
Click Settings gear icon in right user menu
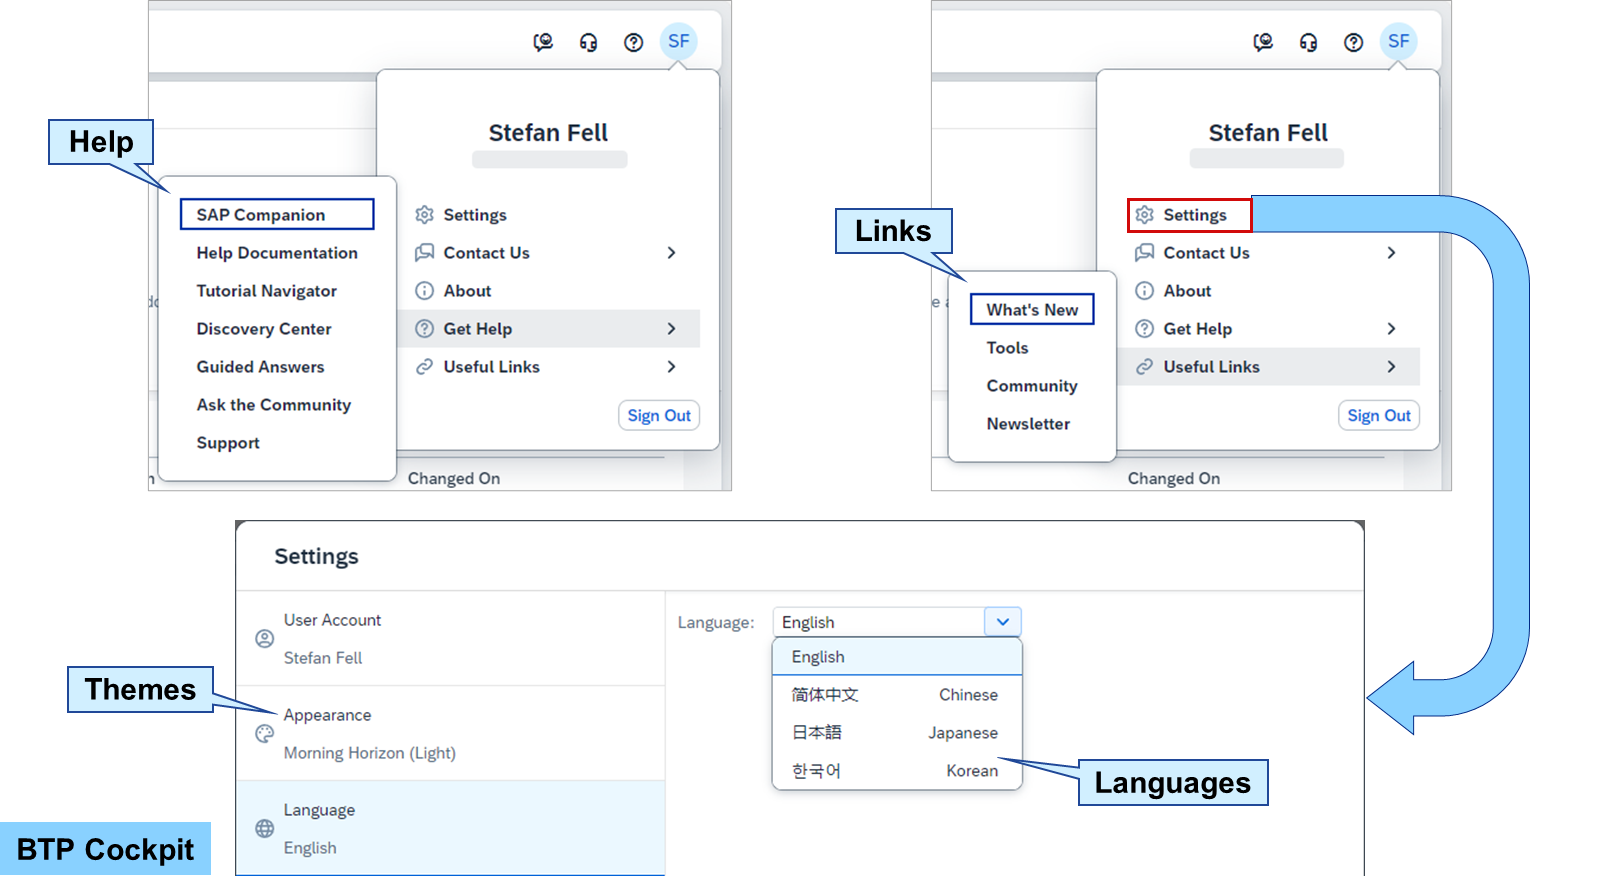pyautogui.click(x=1145, y=215)
